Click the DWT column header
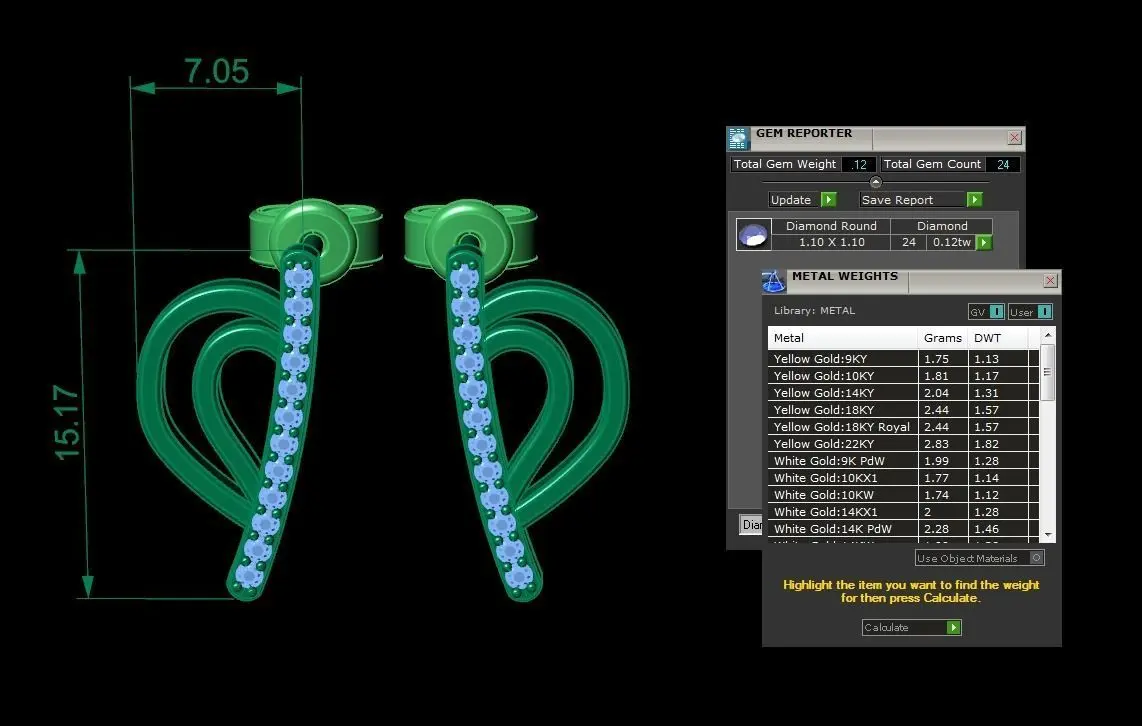The width and height of the screenshot is (1142, 726). (x=998, y=338)
